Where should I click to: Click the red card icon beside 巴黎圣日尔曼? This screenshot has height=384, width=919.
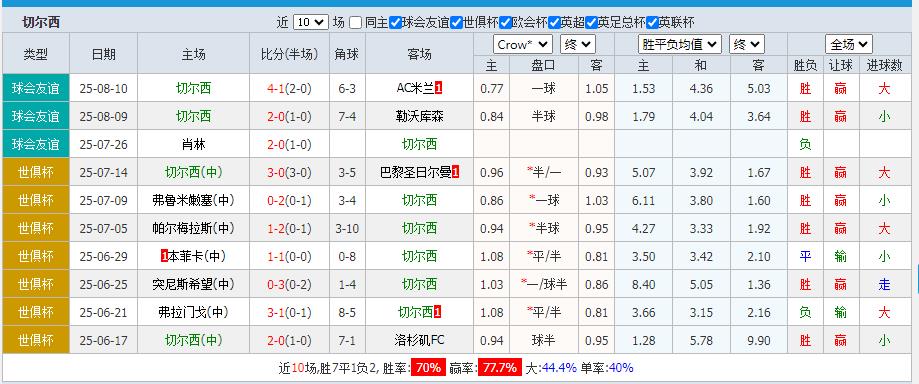tap(455, 172)
